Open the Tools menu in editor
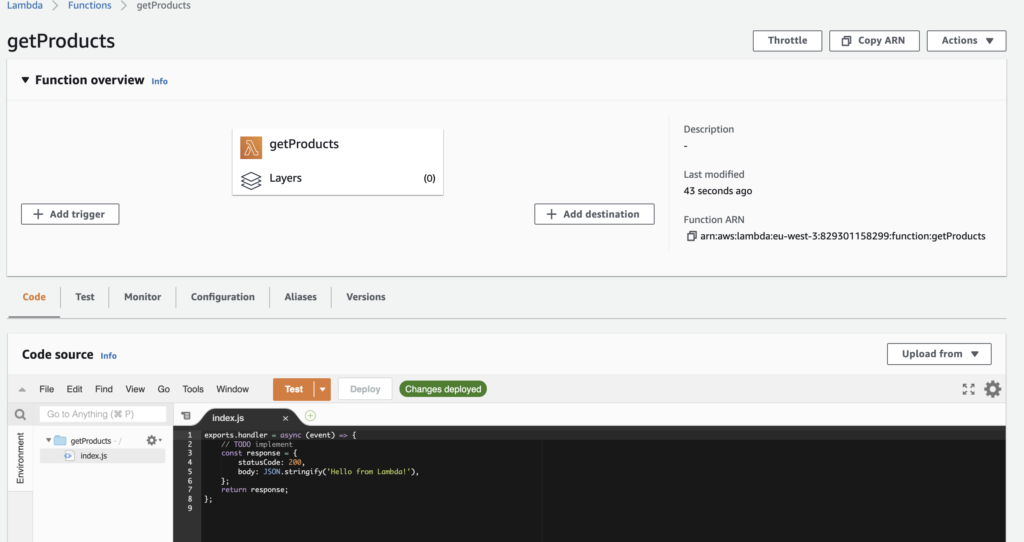Viewport: 1024px width, 542px height. 193,389
